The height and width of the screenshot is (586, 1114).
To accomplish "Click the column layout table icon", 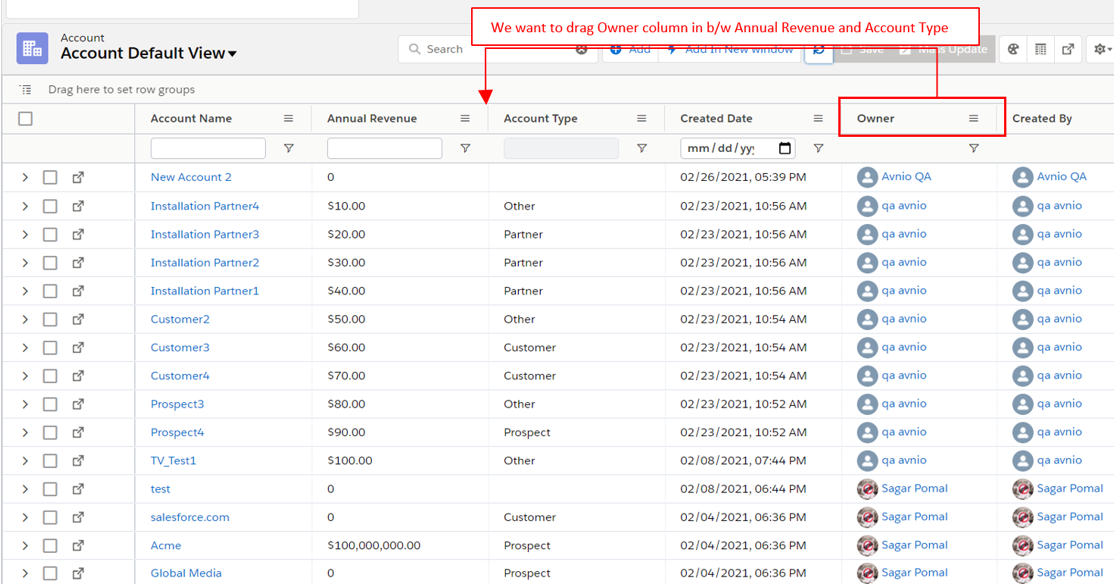I will point(1040,49).
